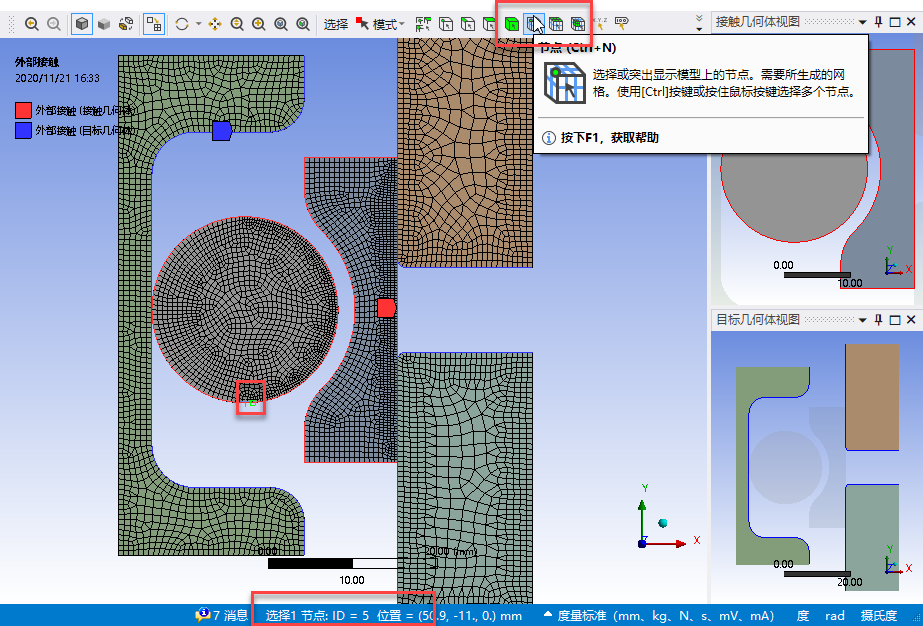Click the red contact geometry legend swatch
This screenshot has width=923, height=626.
(24, 110)
